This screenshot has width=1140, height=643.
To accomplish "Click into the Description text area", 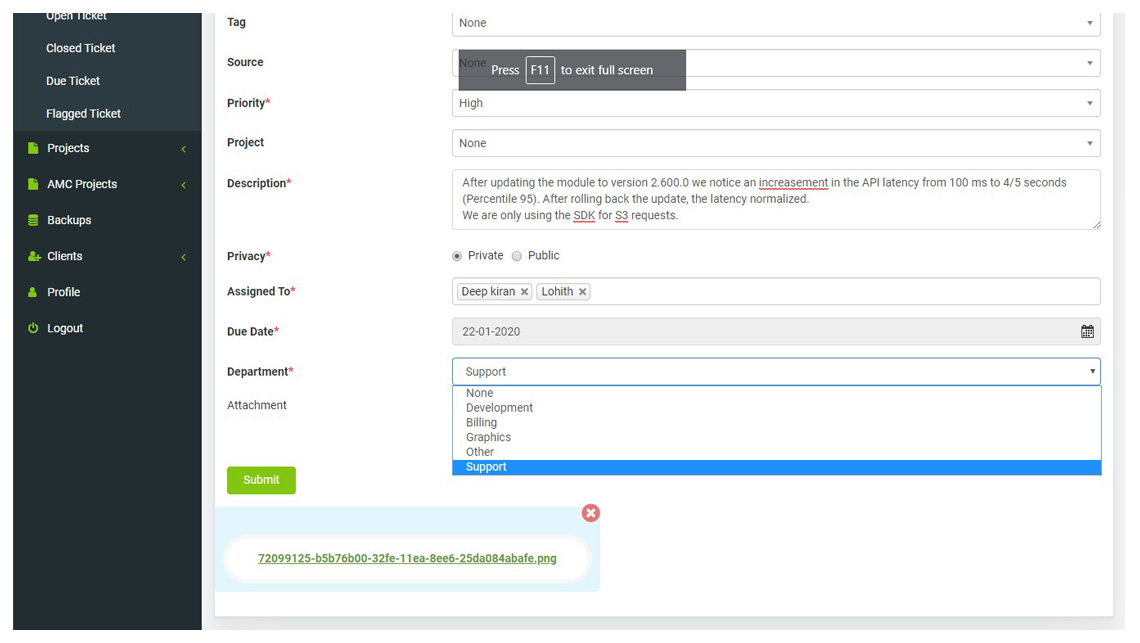I will coord(776,199).
